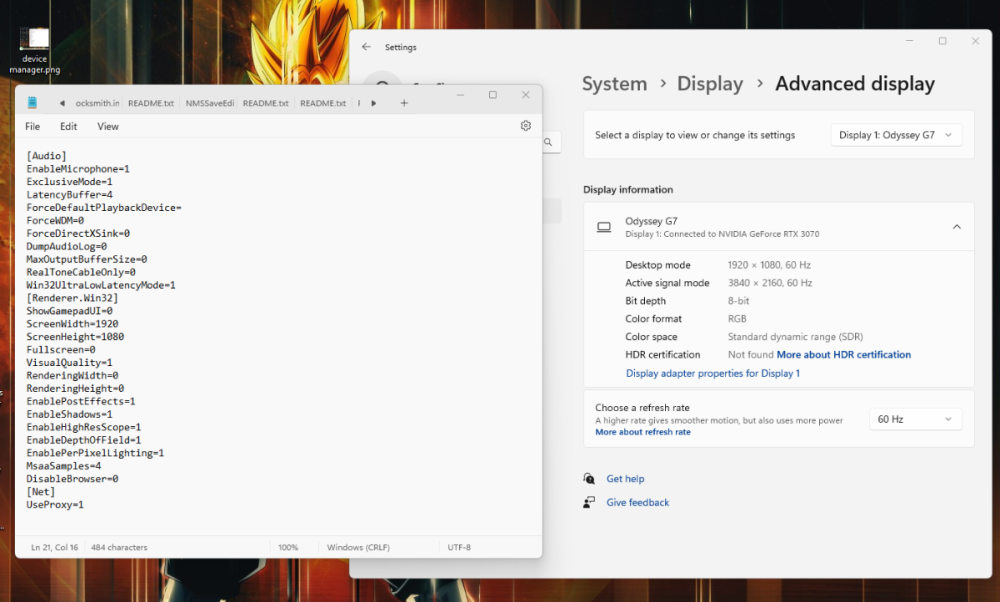Open the Edit menu in Notepad

[x=68, y=127]
